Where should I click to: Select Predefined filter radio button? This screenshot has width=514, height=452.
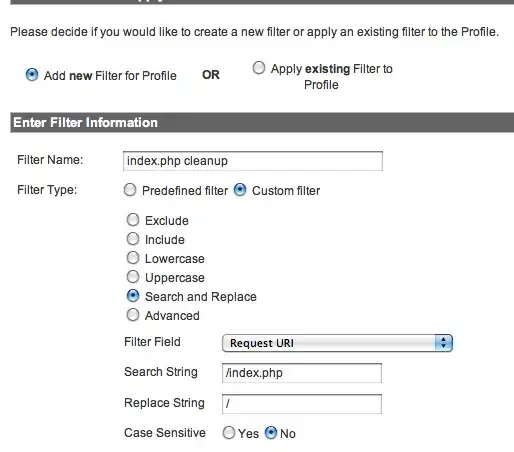click(130, 190)
